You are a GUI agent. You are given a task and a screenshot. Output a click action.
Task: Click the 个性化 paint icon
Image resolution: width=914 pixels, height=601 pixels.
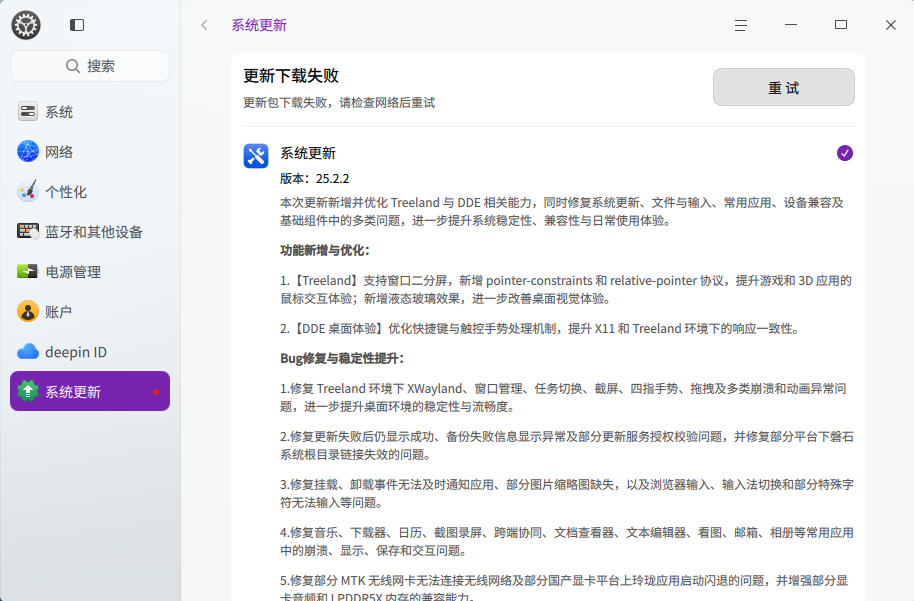pyautogui.click(x=27, y=191)
